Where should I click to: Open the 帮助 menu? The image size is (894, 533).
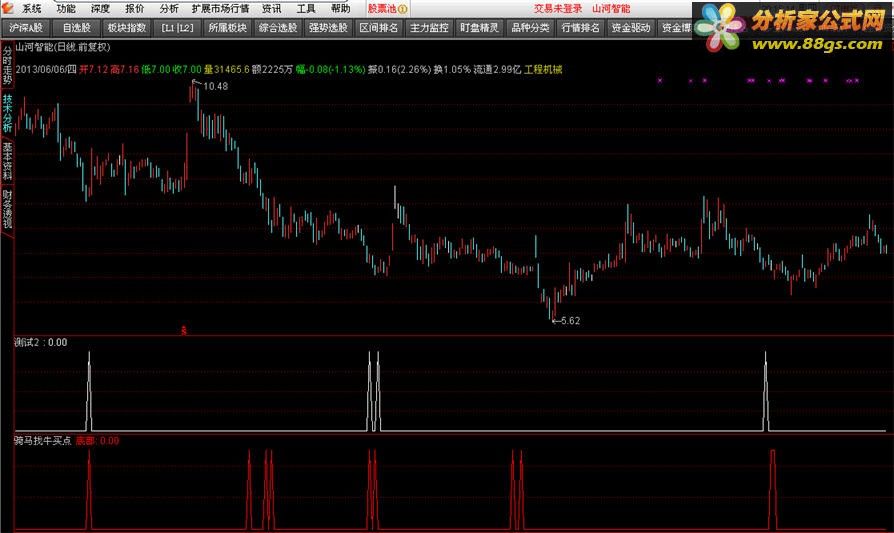340,9
